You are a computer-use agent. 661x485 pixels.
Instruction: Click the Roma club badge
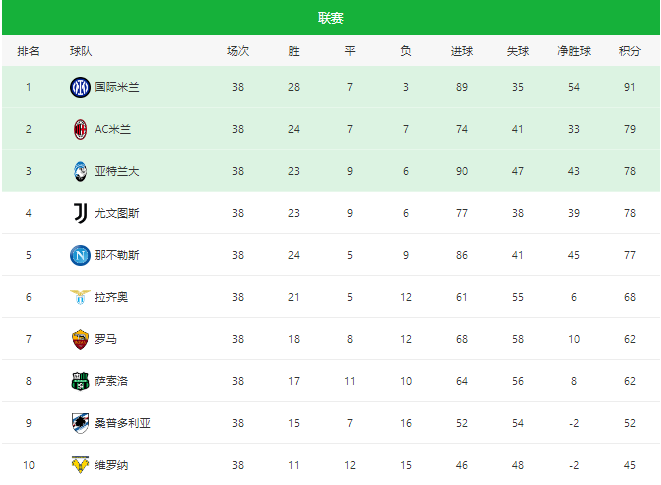pyautogui.click(x=80, y=339)
